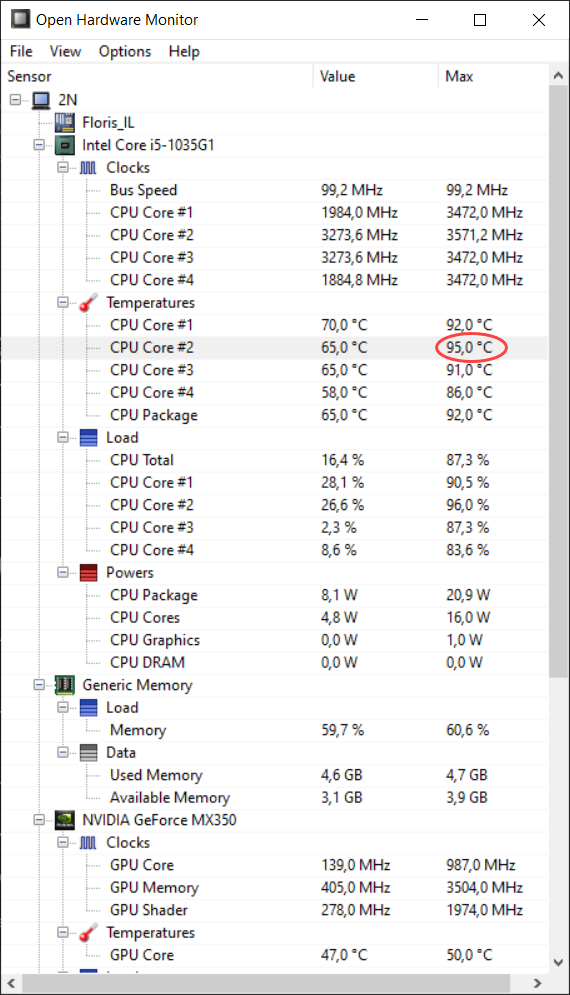
Task: Click the Generic Memory RAM icon
Action: click(x=65, y=685)
